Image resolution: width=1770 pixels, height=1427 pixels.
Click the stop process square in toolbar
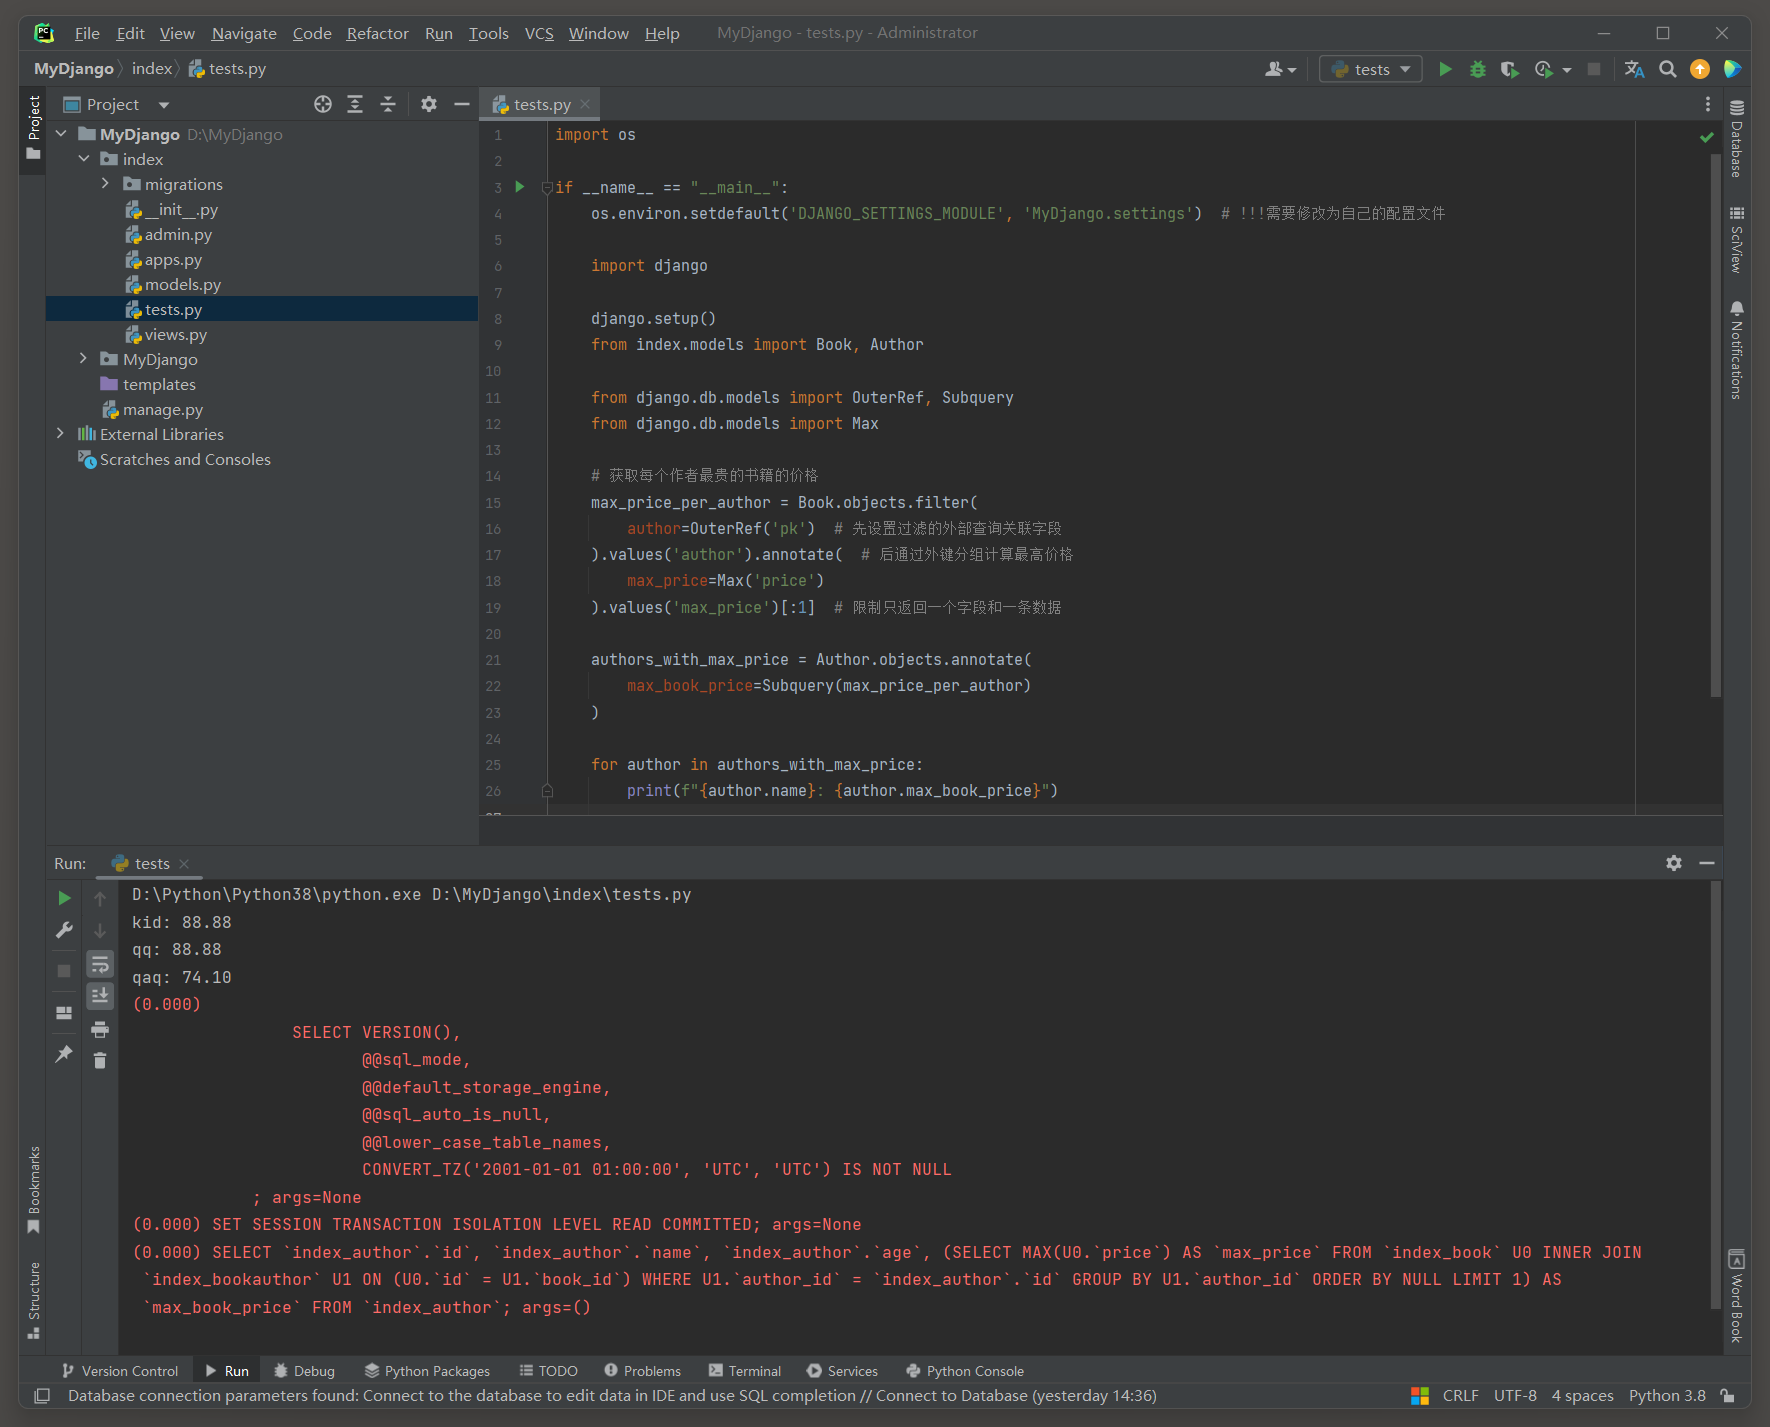pyautogui.click(x=1594, y=69)
